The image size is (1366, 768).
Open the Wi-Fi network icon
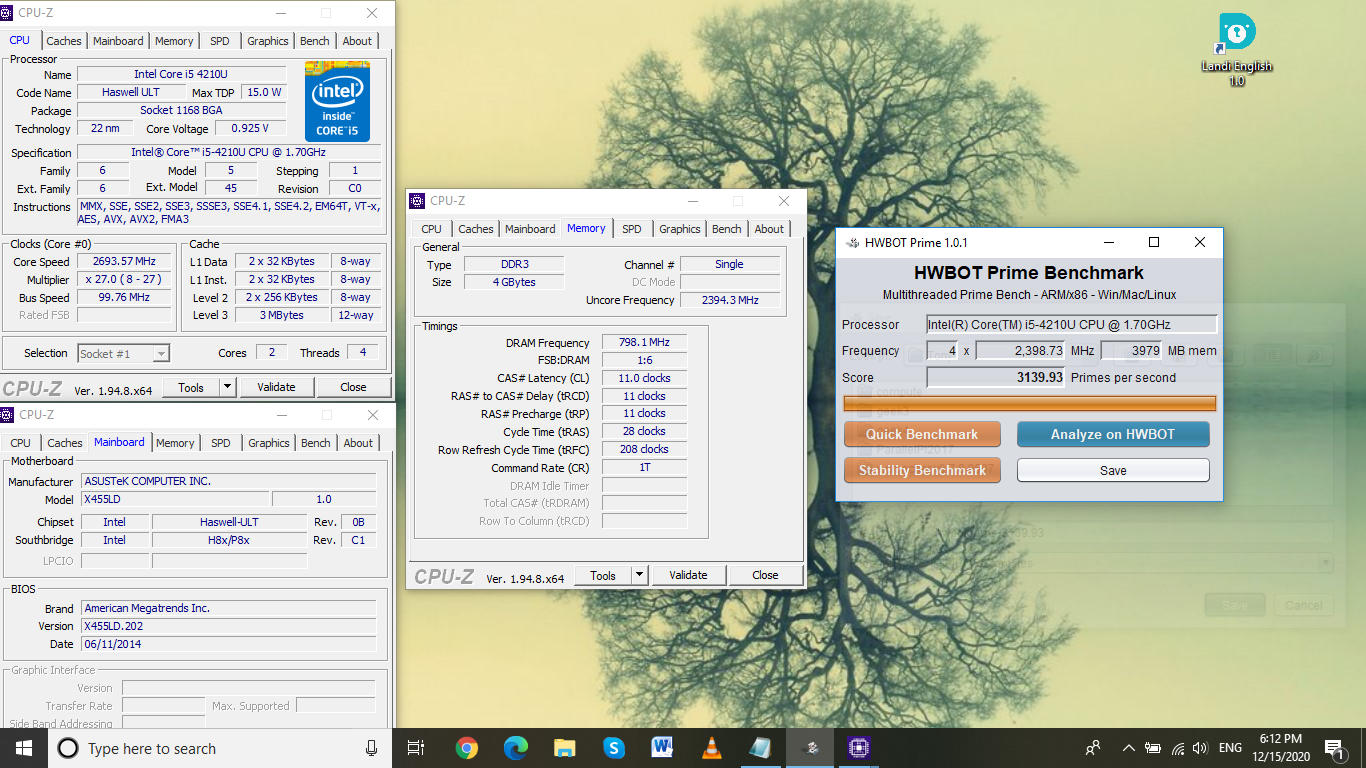pos(1178,748)
